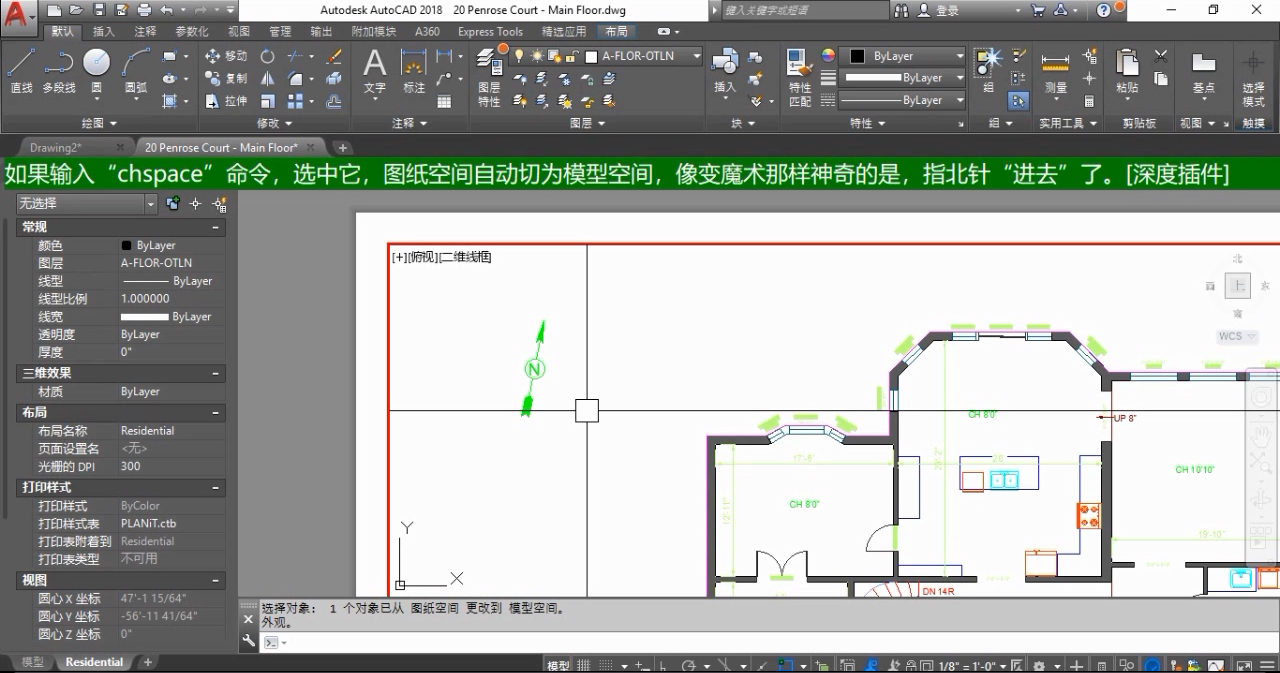Open the ByLayer linetype dropdown
The height and width of the screenshot is (673, 1280).
(x=960, y=100)
